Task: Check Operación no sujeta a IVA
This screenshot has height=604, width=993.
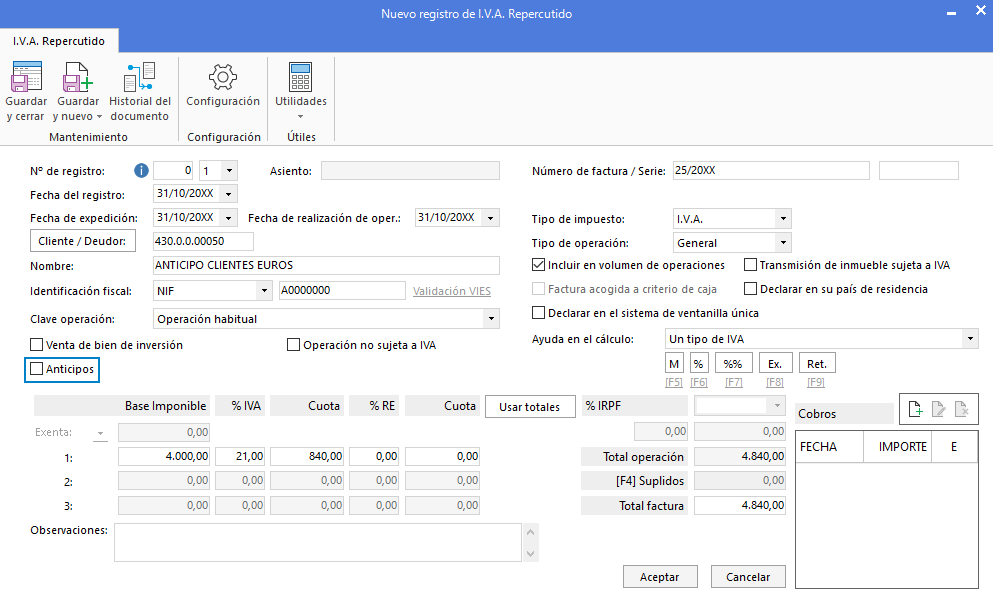Action: pyautogui.click(x=293, y=344)
